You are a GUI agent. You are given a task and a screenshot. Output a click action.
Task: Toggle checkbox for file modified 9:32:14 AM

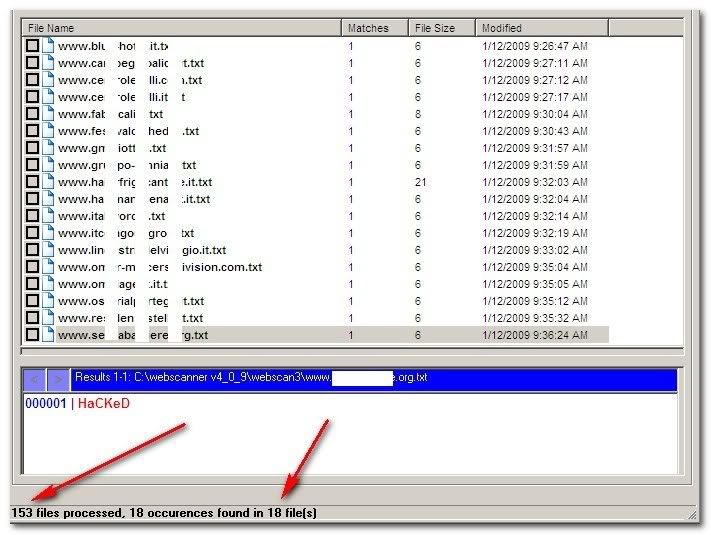[32, 216]
